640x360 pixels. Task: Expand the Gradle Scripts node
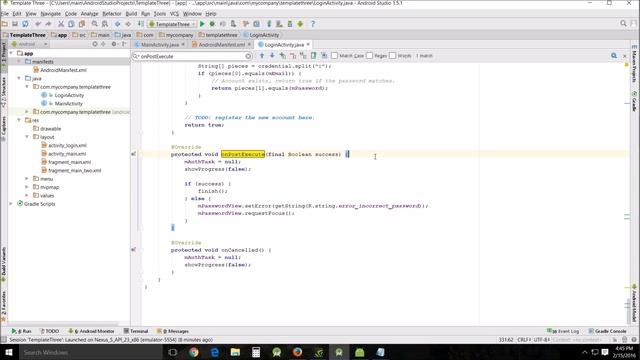[11, 204]
